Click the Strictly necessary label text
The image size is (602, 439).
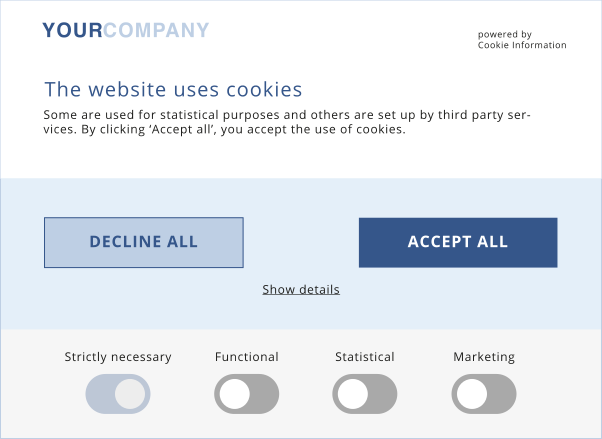coord(118,357)
